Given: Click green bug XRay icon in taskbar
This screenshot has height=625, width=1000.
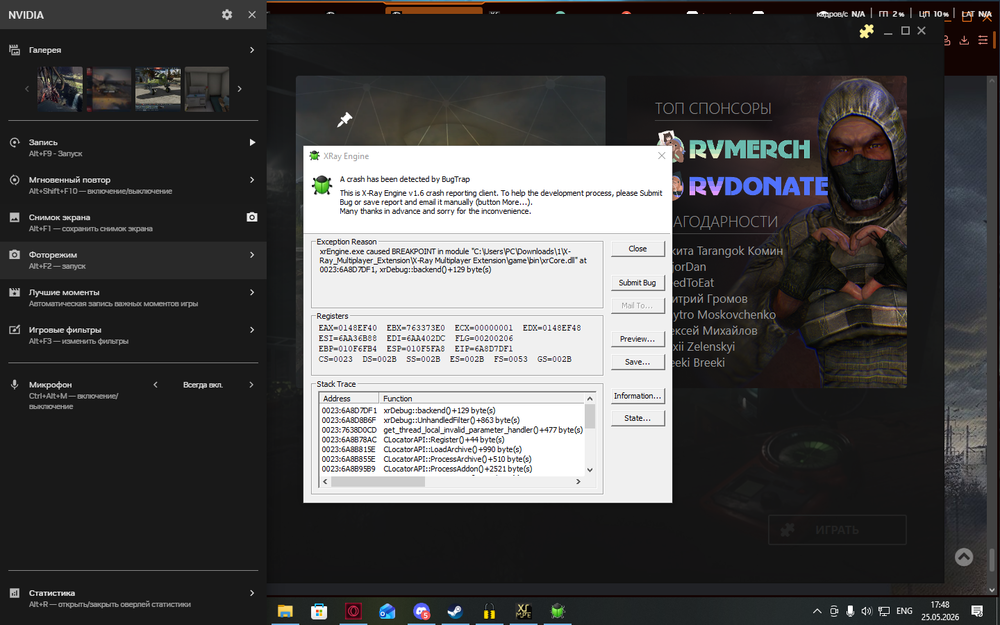Looking at the screenshot, I should click(557, 611).
